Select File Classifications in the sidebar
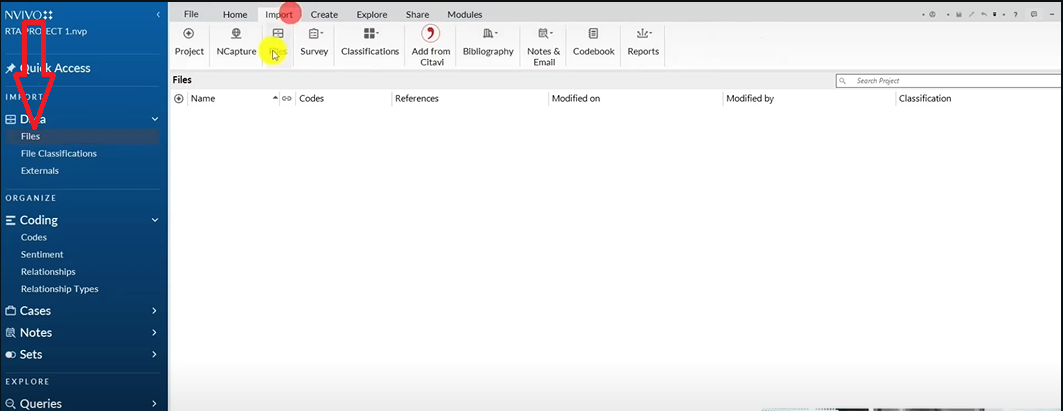Screen dimensions: 1063x411 (x=59, y=154)
